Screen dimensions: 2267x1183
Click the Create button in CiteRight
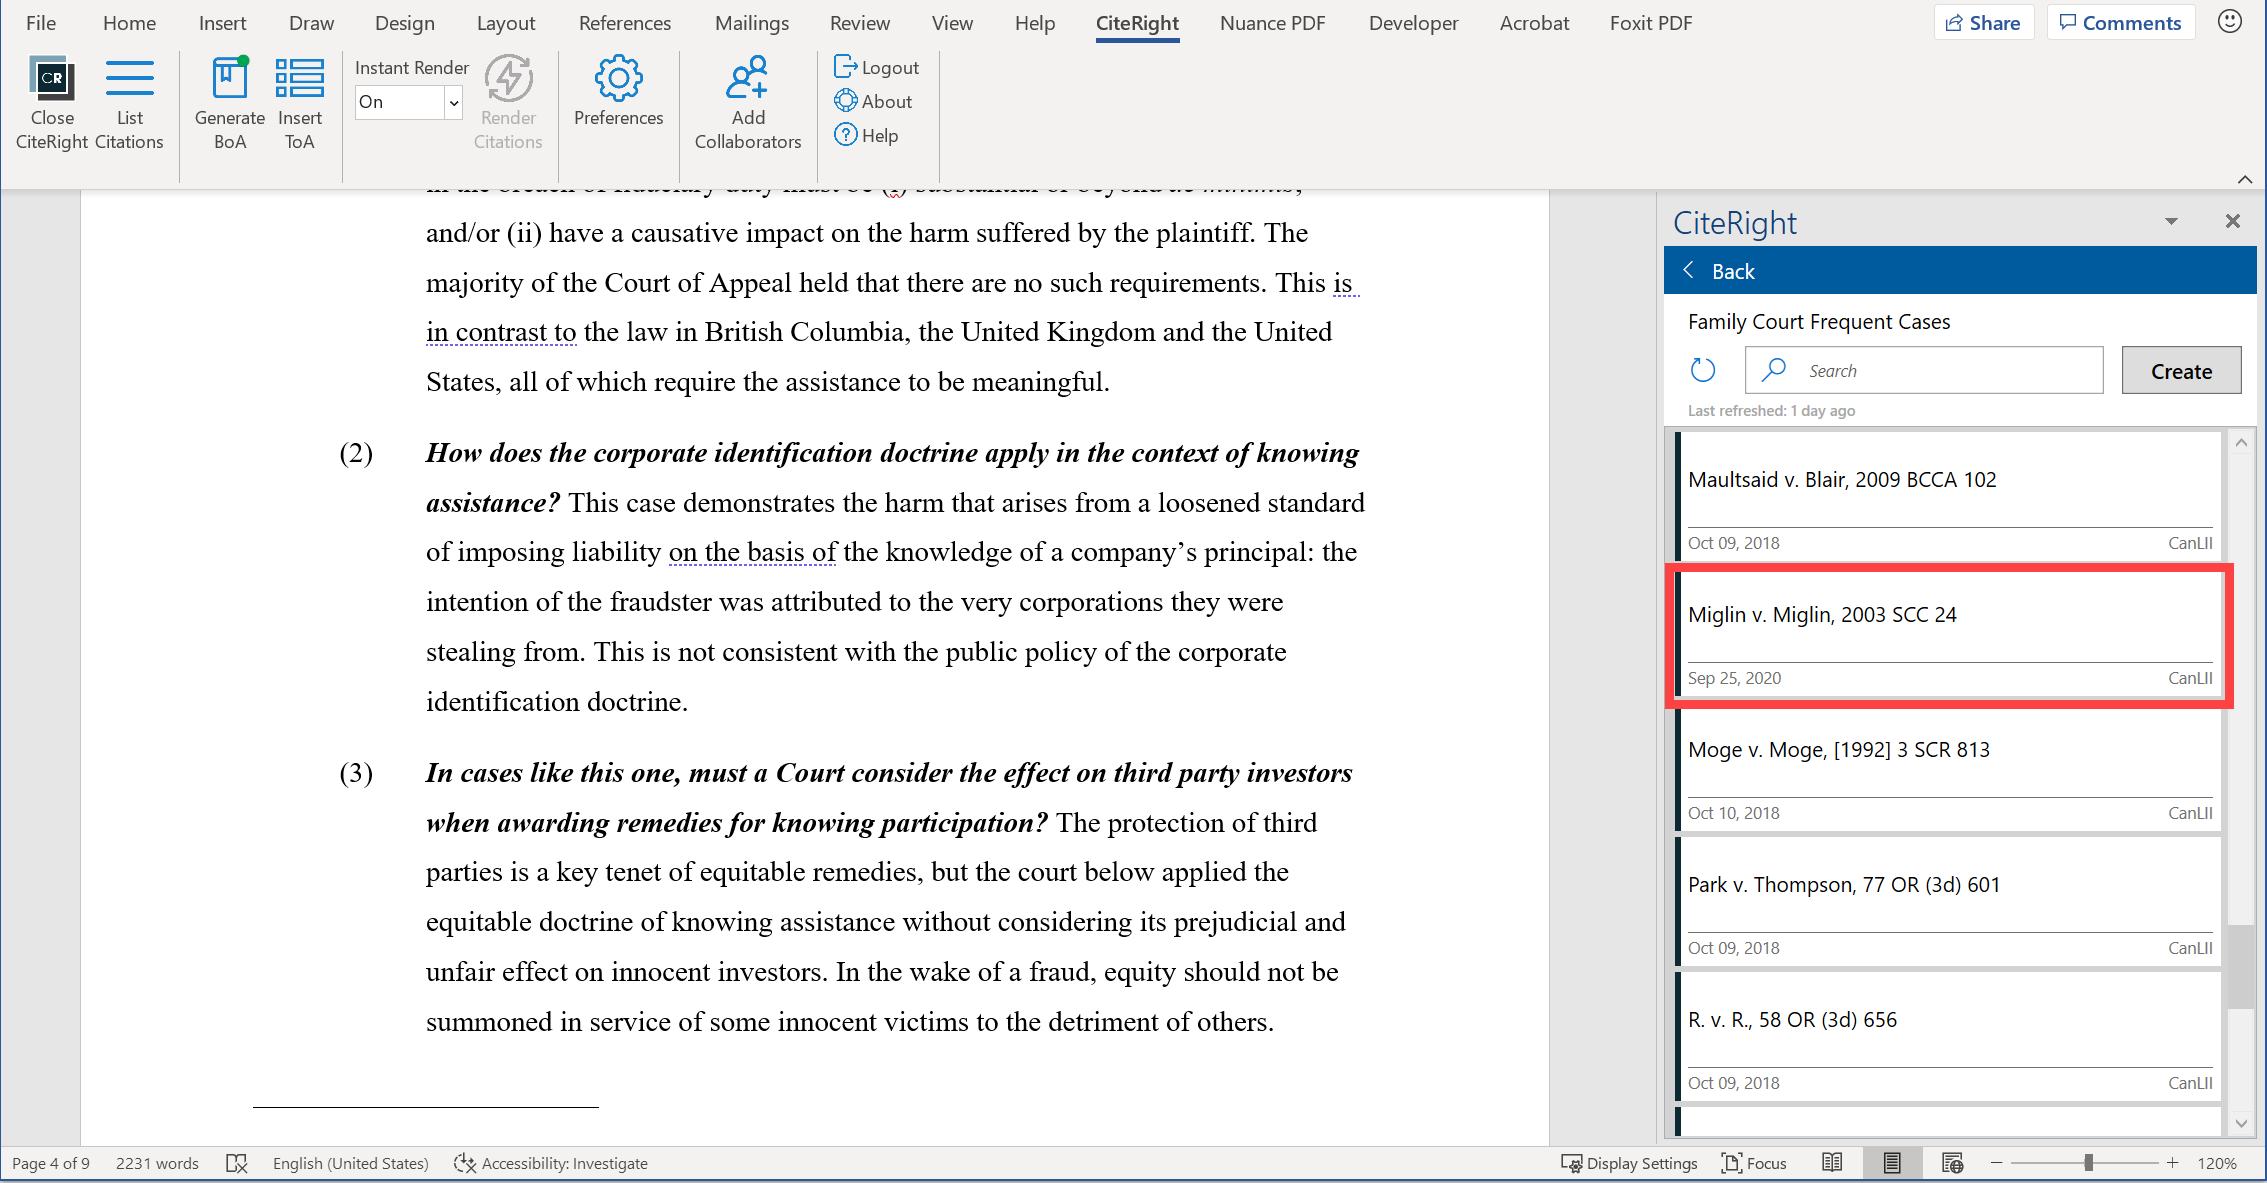click(2181, 371)
